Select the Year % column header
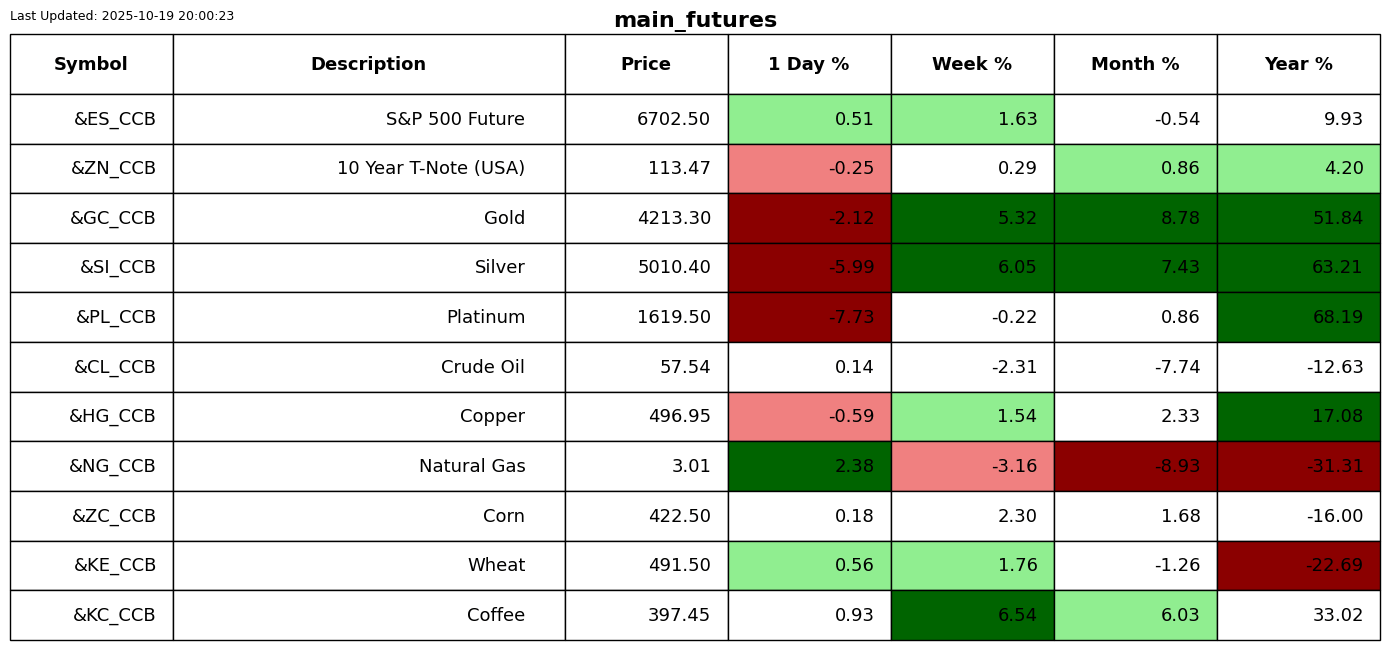The height and width of the screenshot is (650, 1390). 1298,65
